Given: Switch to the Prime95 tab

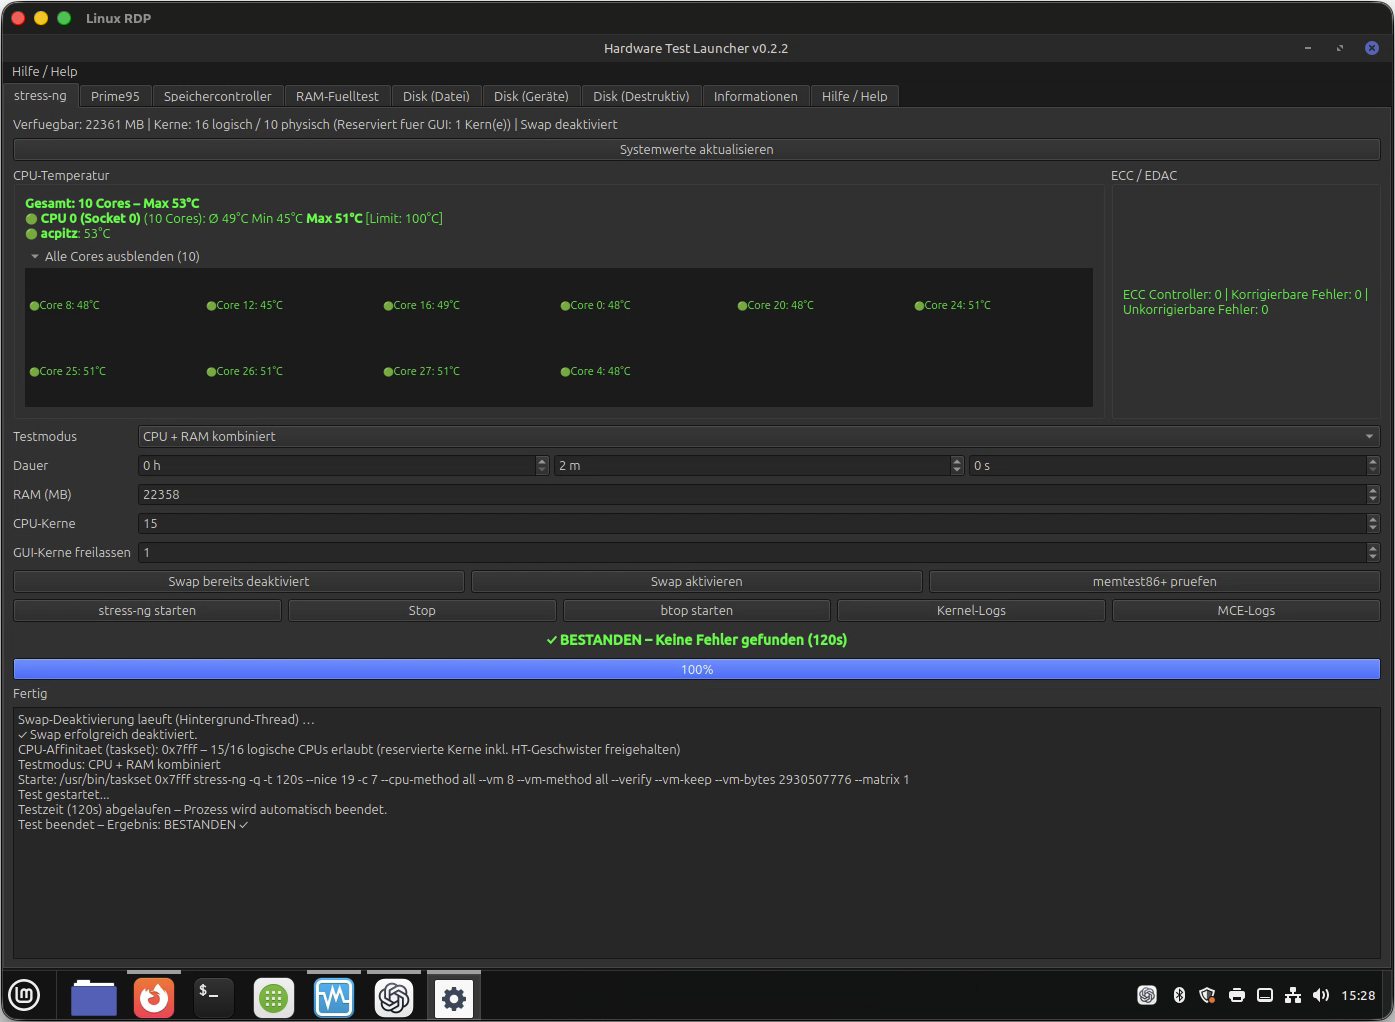Looking at the screenshot, I should [x=115, y=96].
